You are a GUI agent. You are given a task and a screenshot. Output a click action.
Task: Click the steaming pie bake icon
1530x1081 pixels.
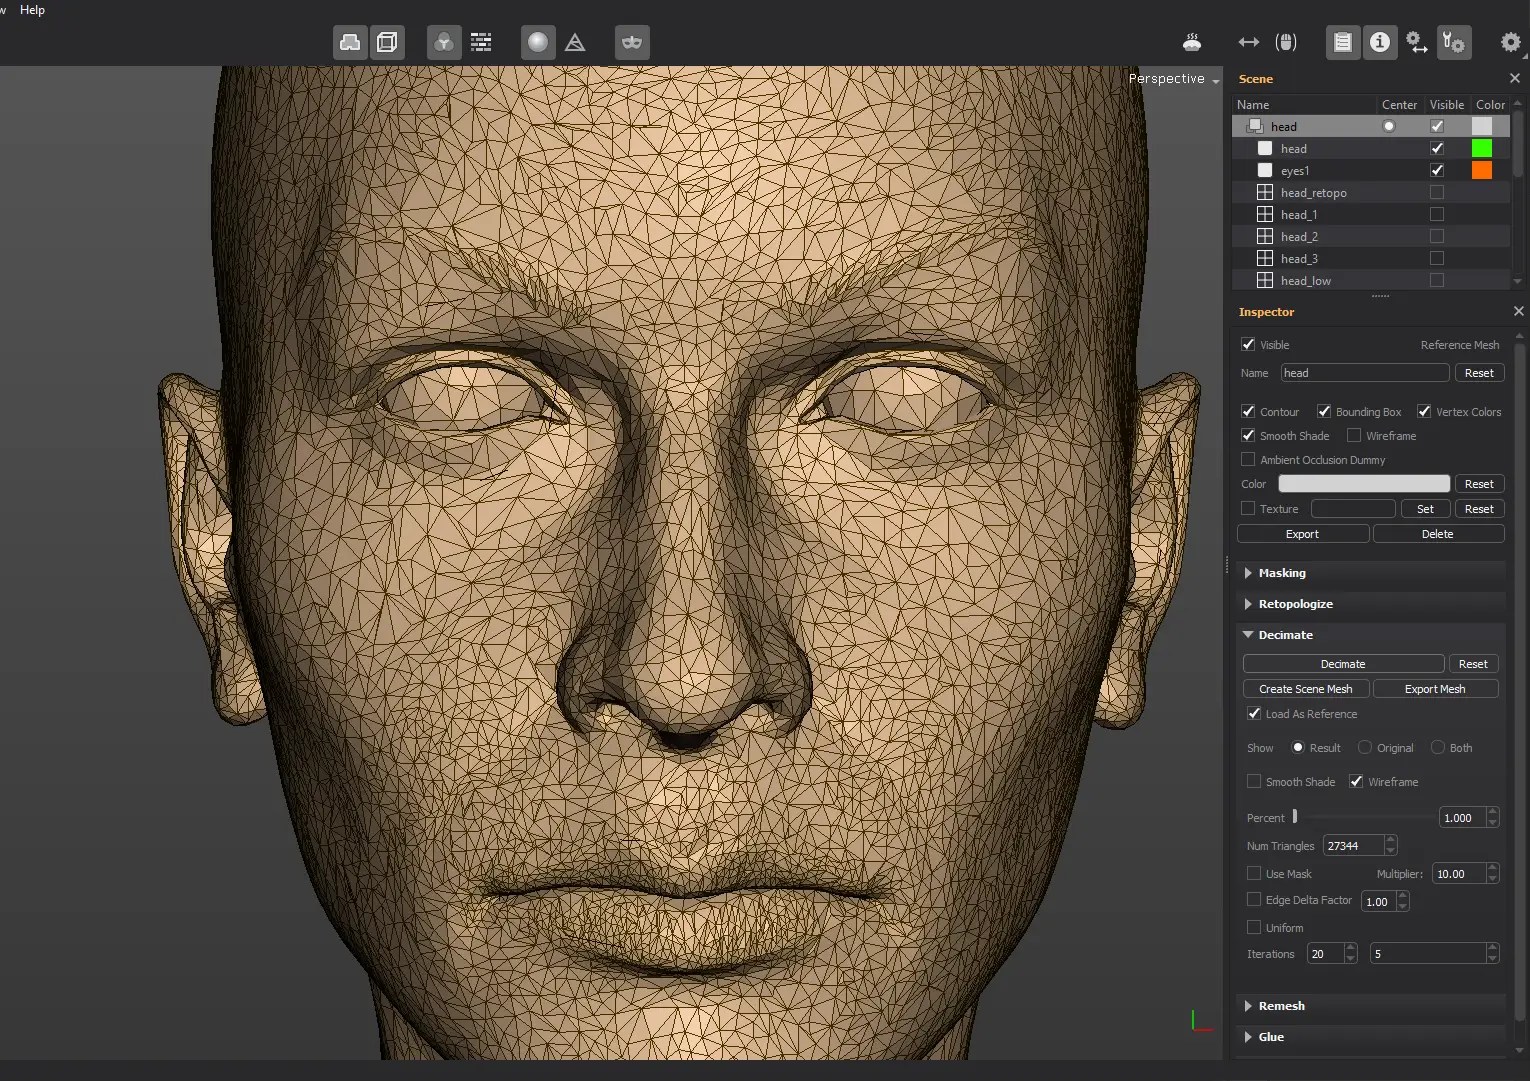point(1192,42)
